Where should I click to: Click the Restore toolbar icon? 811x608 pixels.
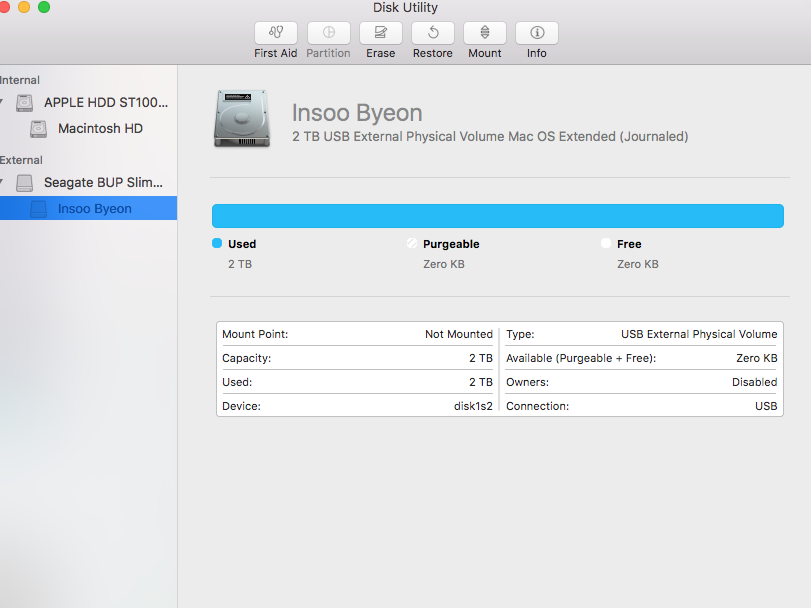[433, 33]
